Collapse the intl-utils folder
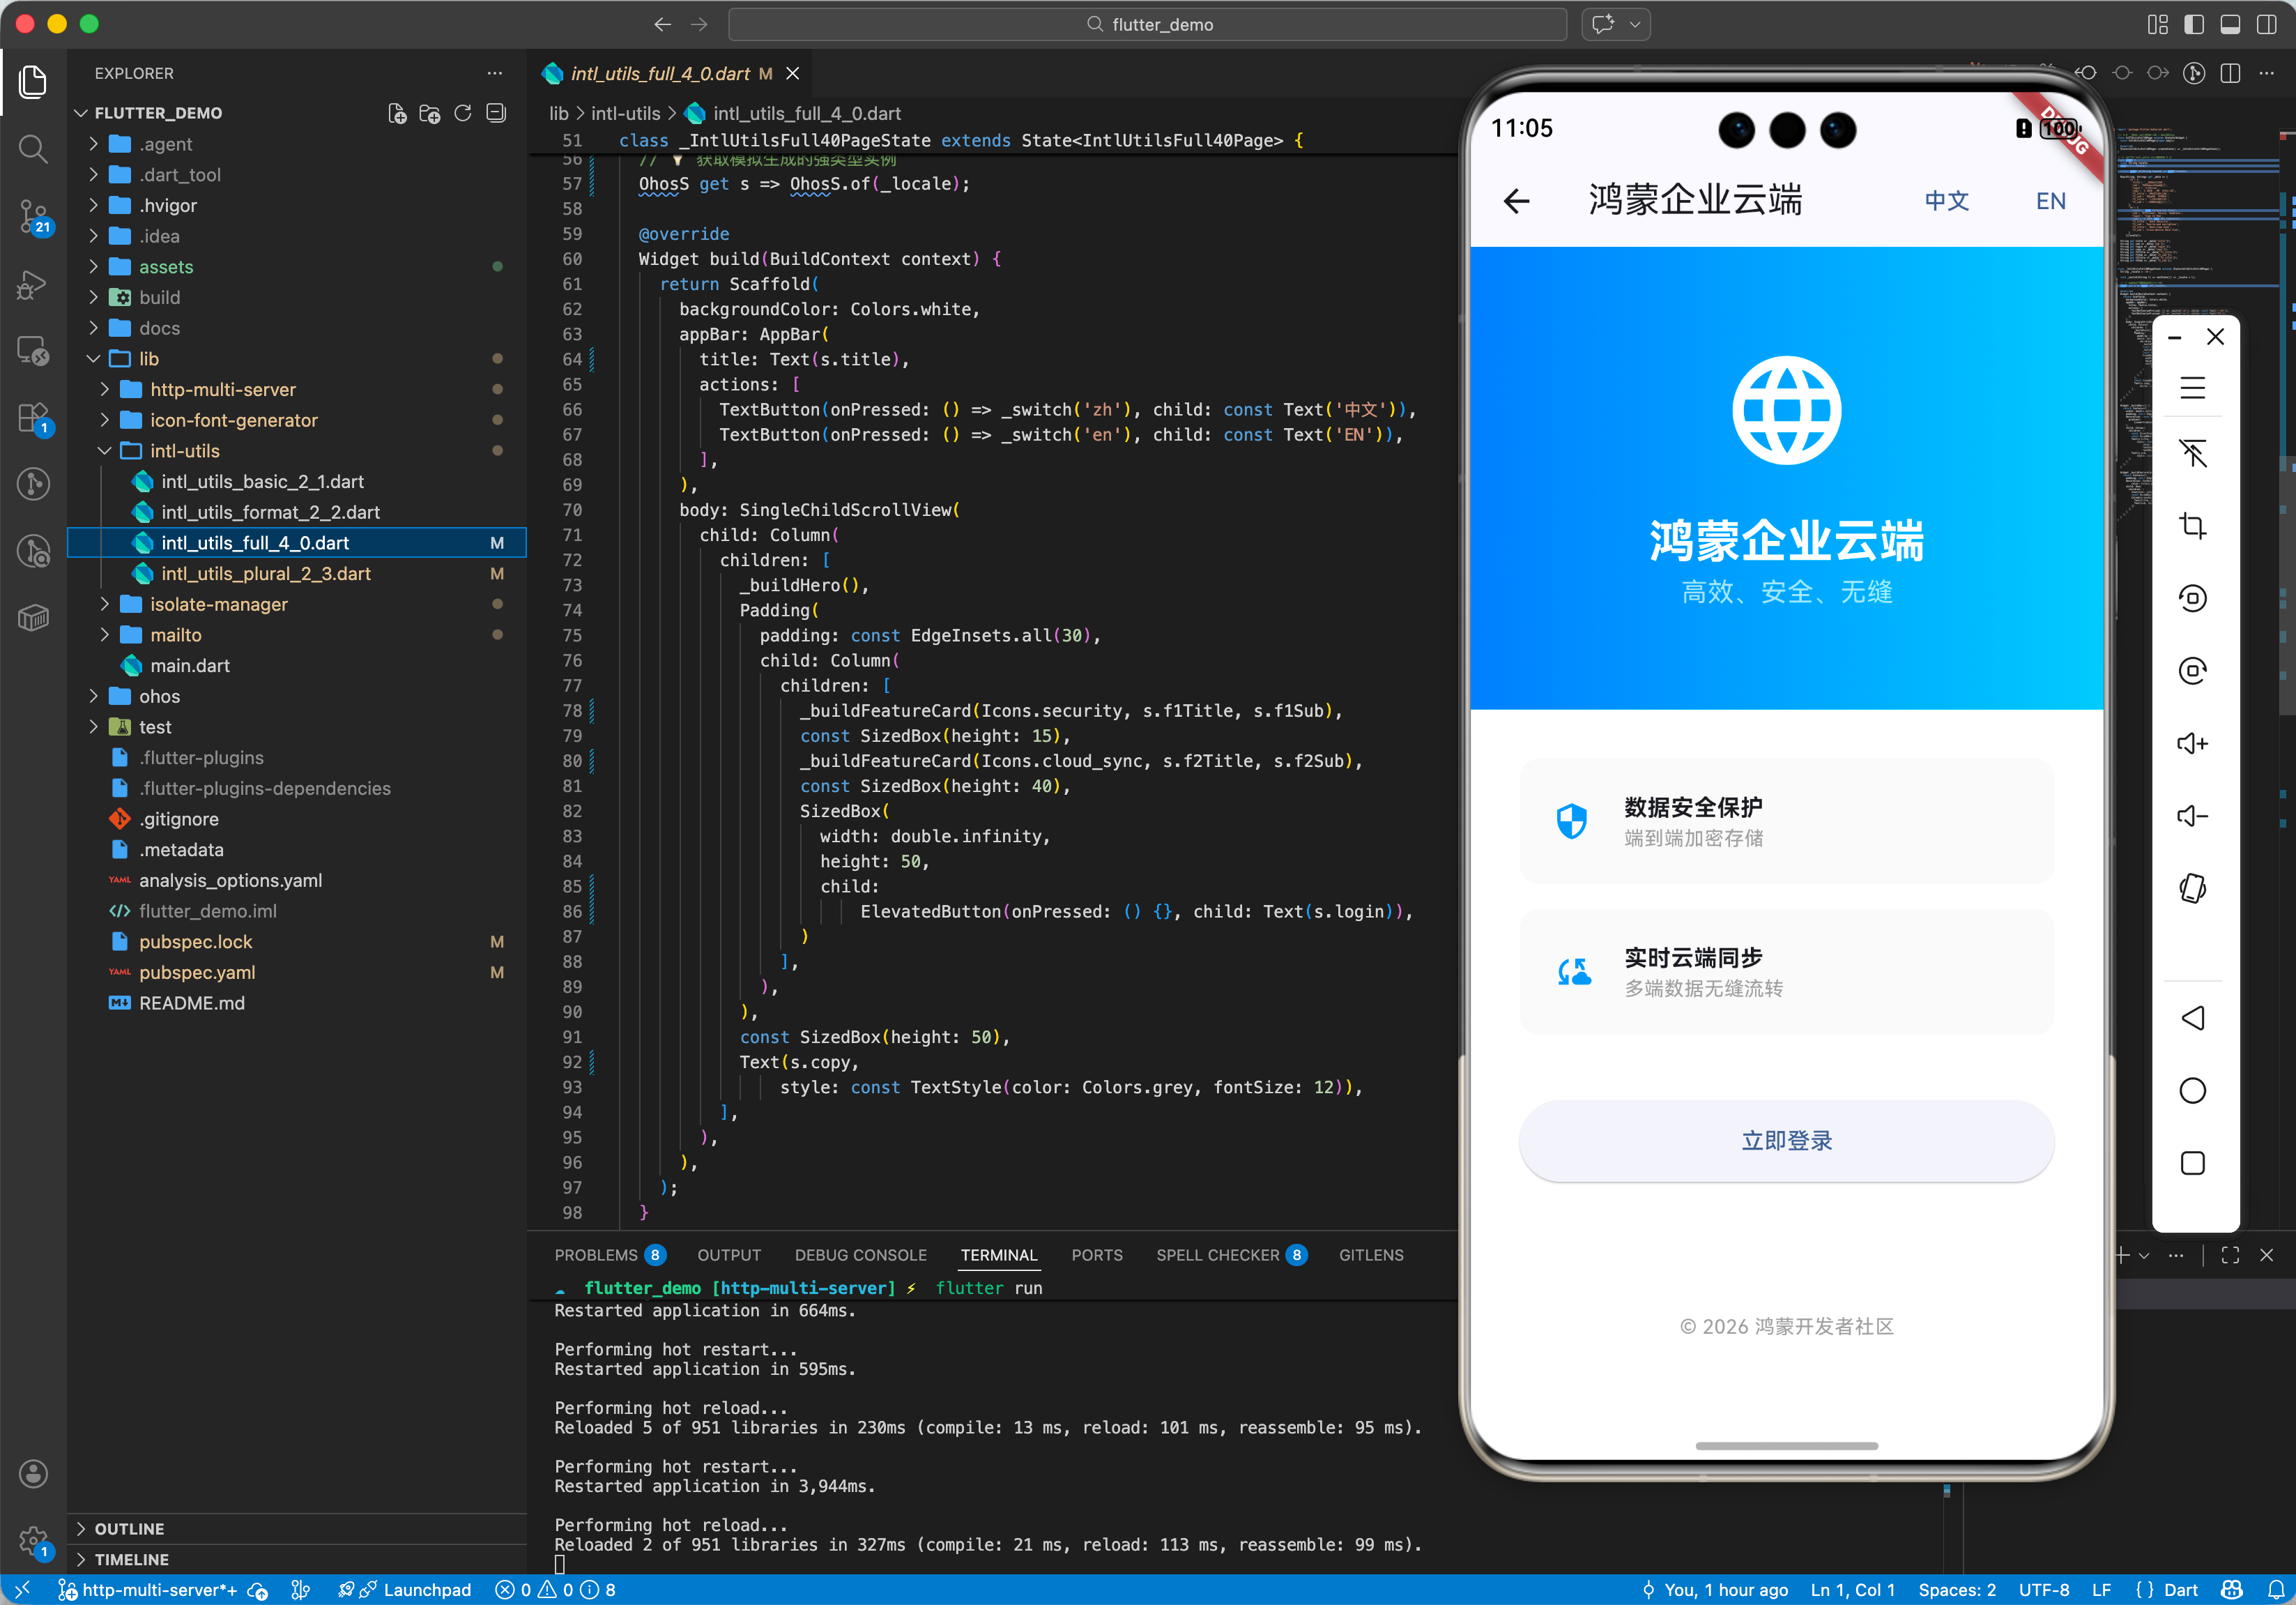Screen dimensions: 2296x1605 184,451
